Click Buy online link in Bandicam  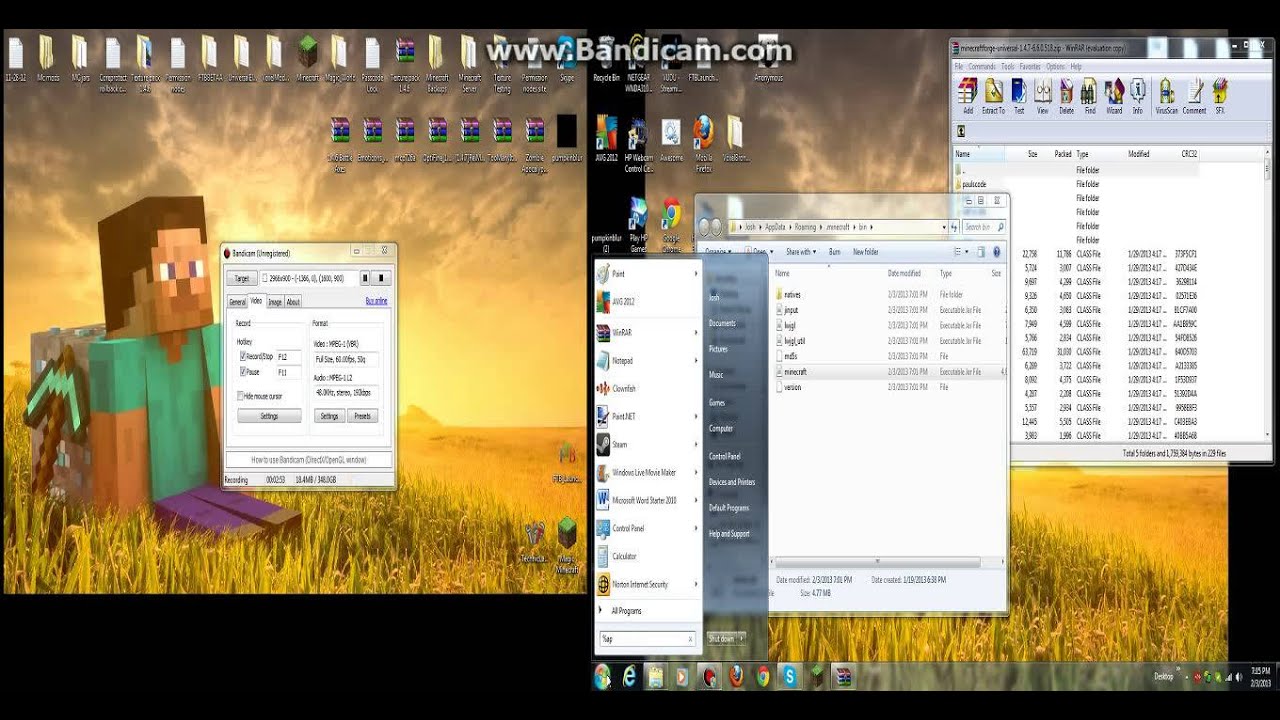click(x=376, y=301)
